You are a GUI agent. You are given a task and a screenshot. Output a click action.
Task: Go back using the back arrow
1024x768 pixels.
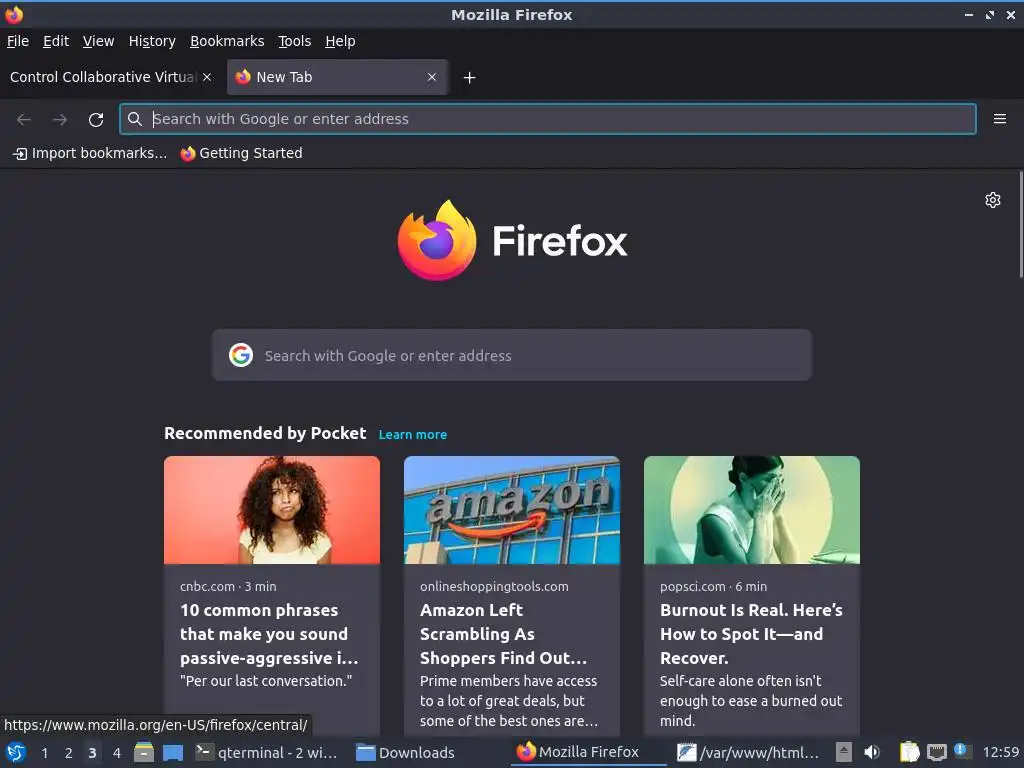click(x=24, y=120)
